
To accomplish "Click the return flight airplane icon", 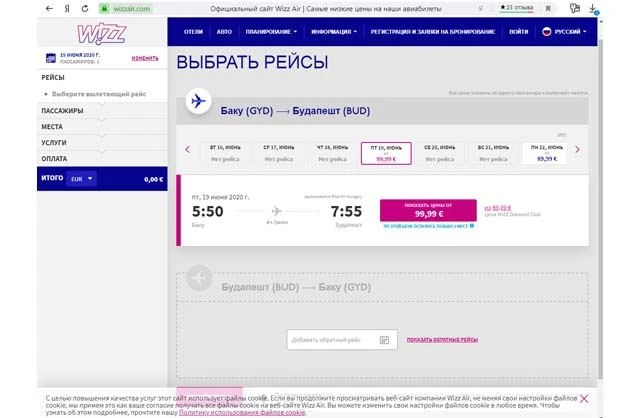I will coord(199,278).
